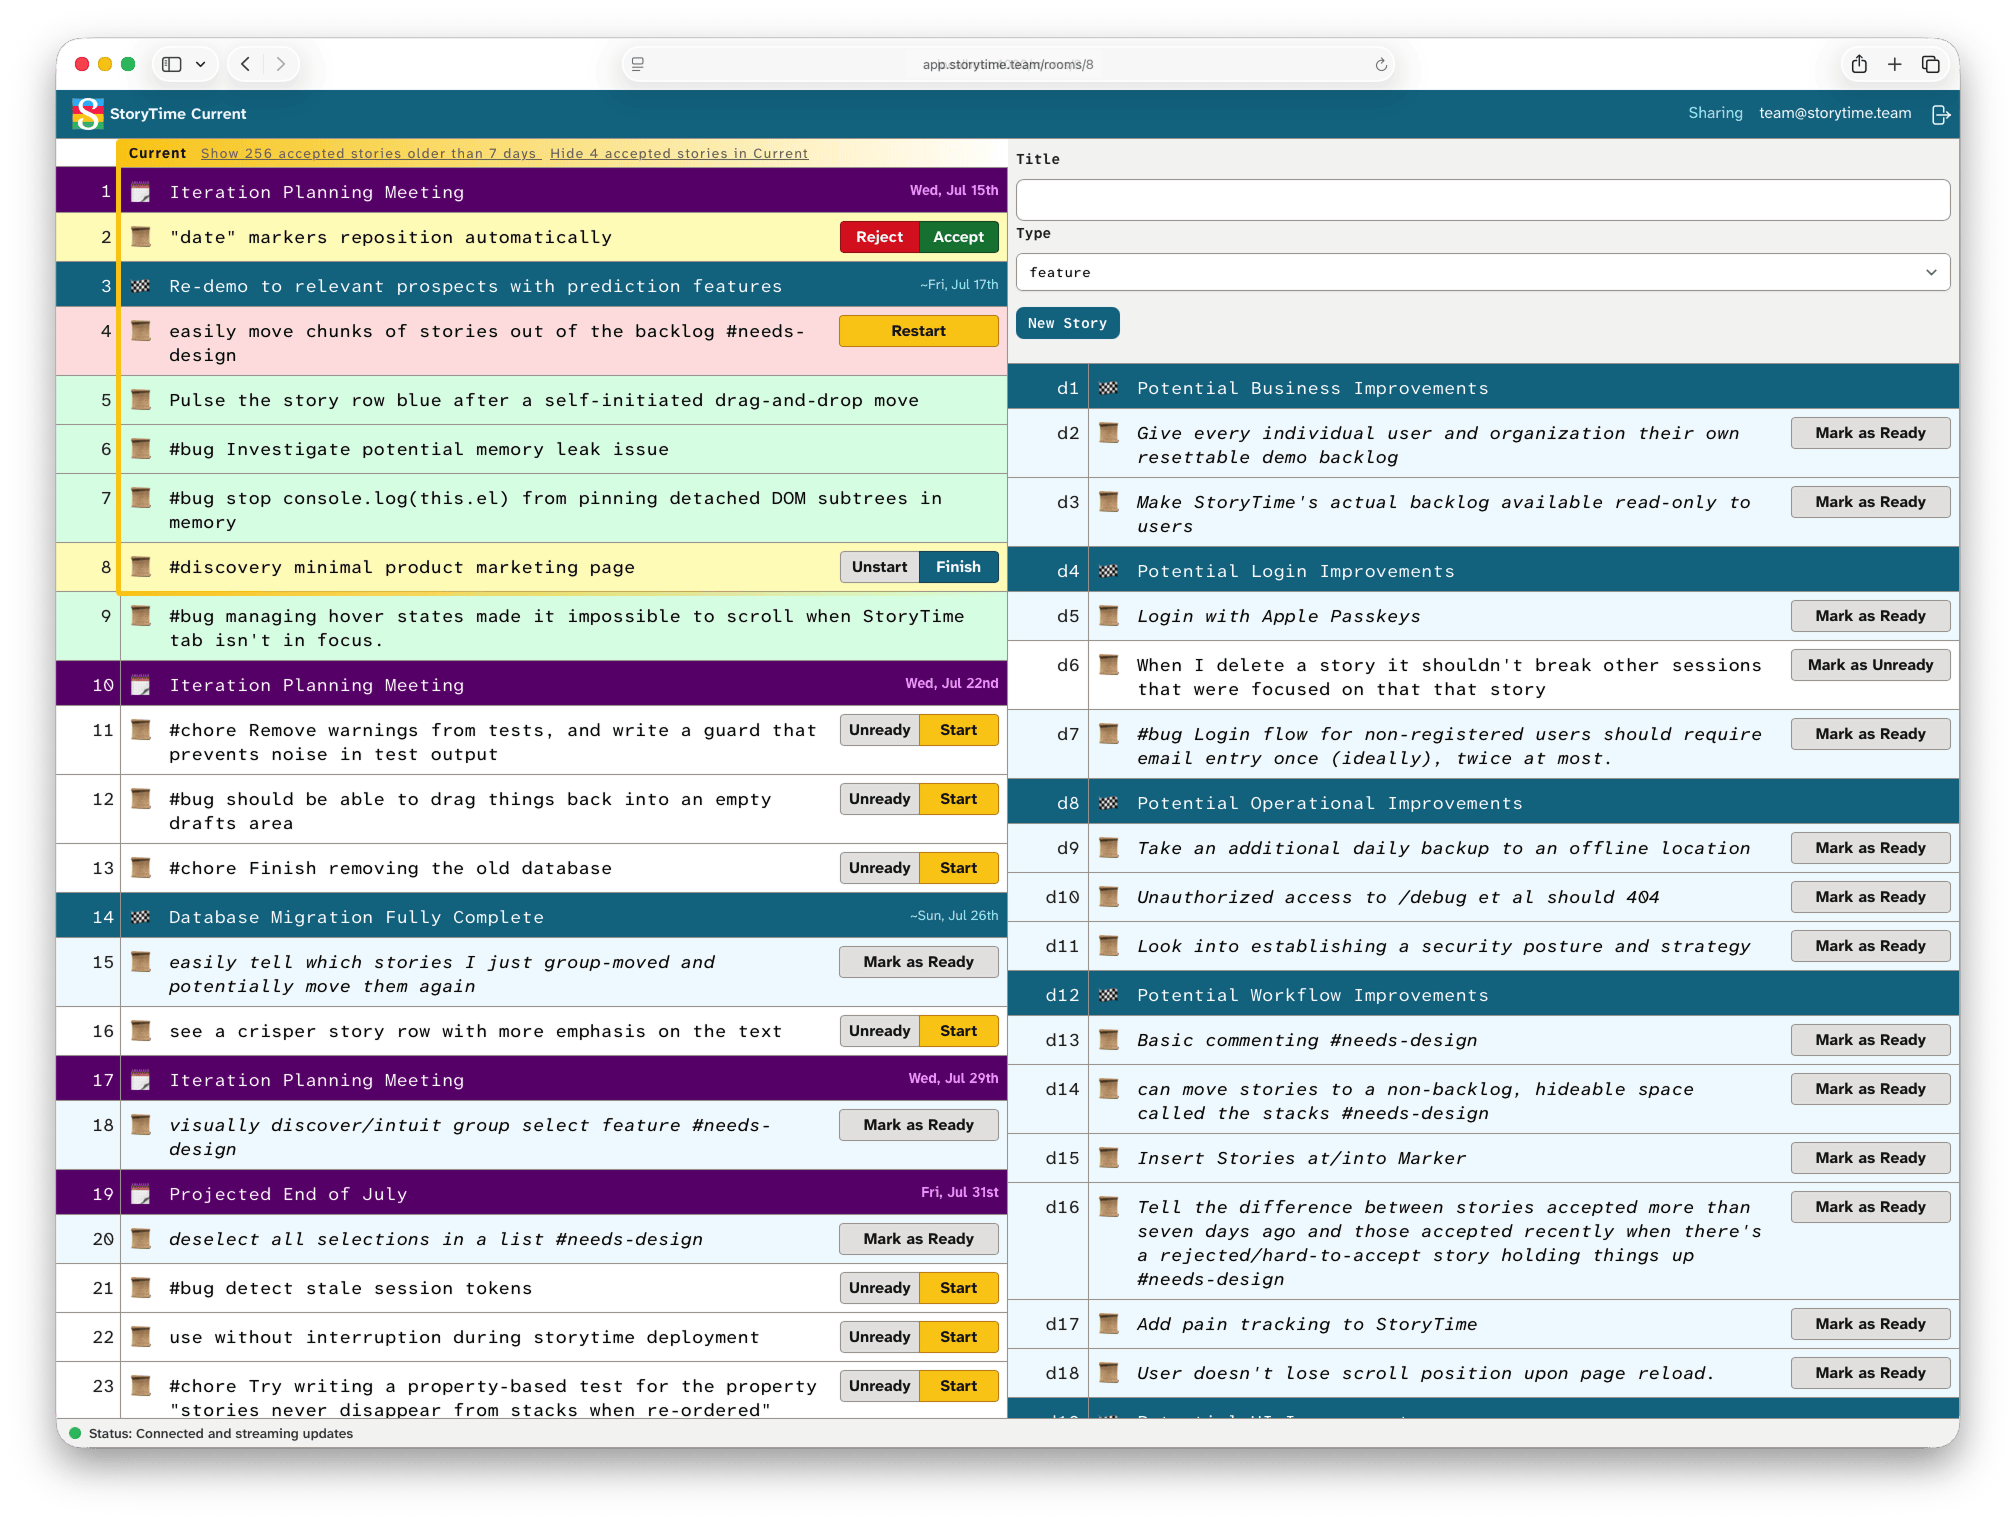Mark Insert Stories at/into Marker as Ready
The image size is (2016, 1522).
(x=1870, y=1158)
